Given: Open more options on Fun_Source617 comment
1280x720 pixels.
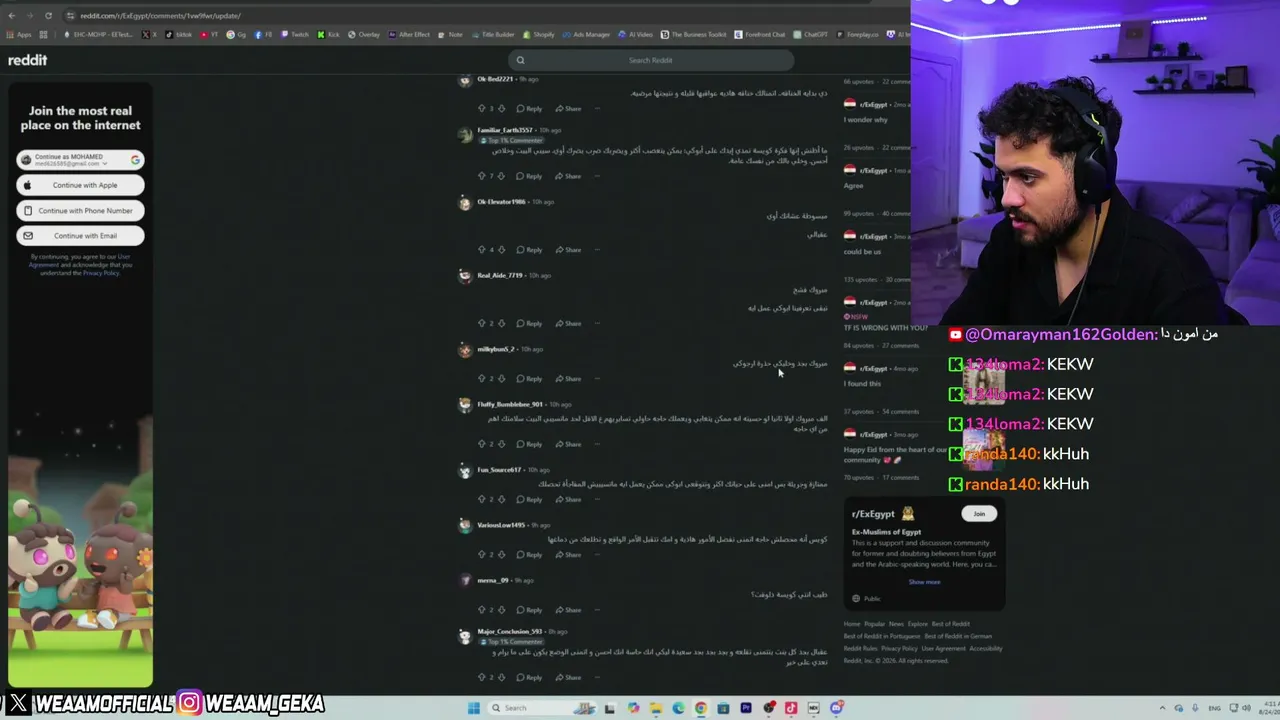Looking at the screenshot, I should click(x=598, y=499).
